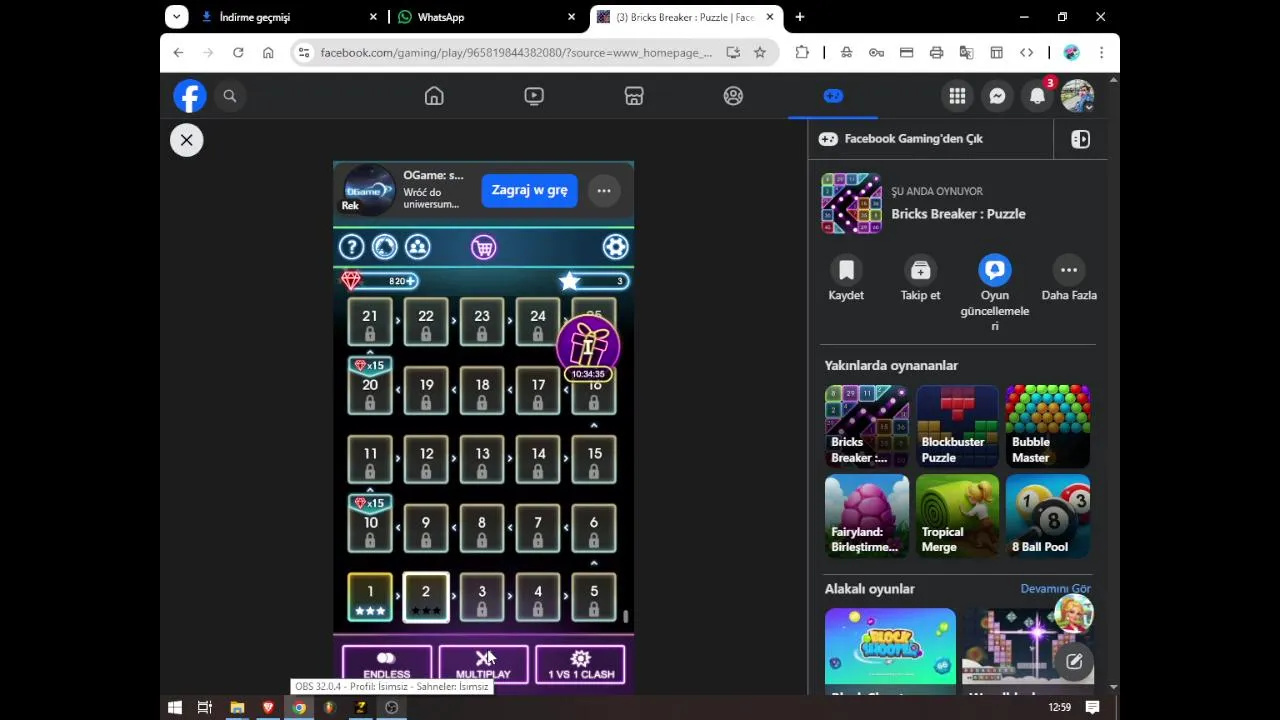This screenshot has height=720, width=1280.
Task: Open Facebook apps grid menu
Action: pos(957,96)
